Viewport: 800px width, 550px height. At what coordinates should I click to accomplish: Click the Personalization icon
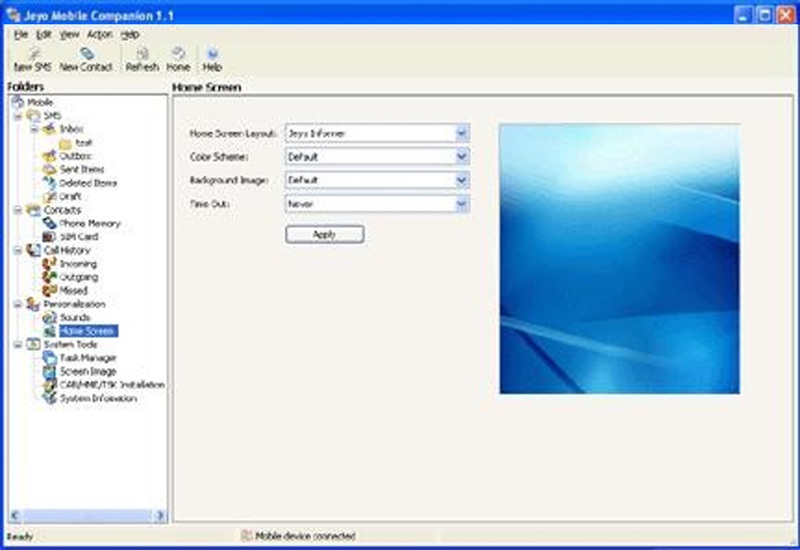point(34,304)
